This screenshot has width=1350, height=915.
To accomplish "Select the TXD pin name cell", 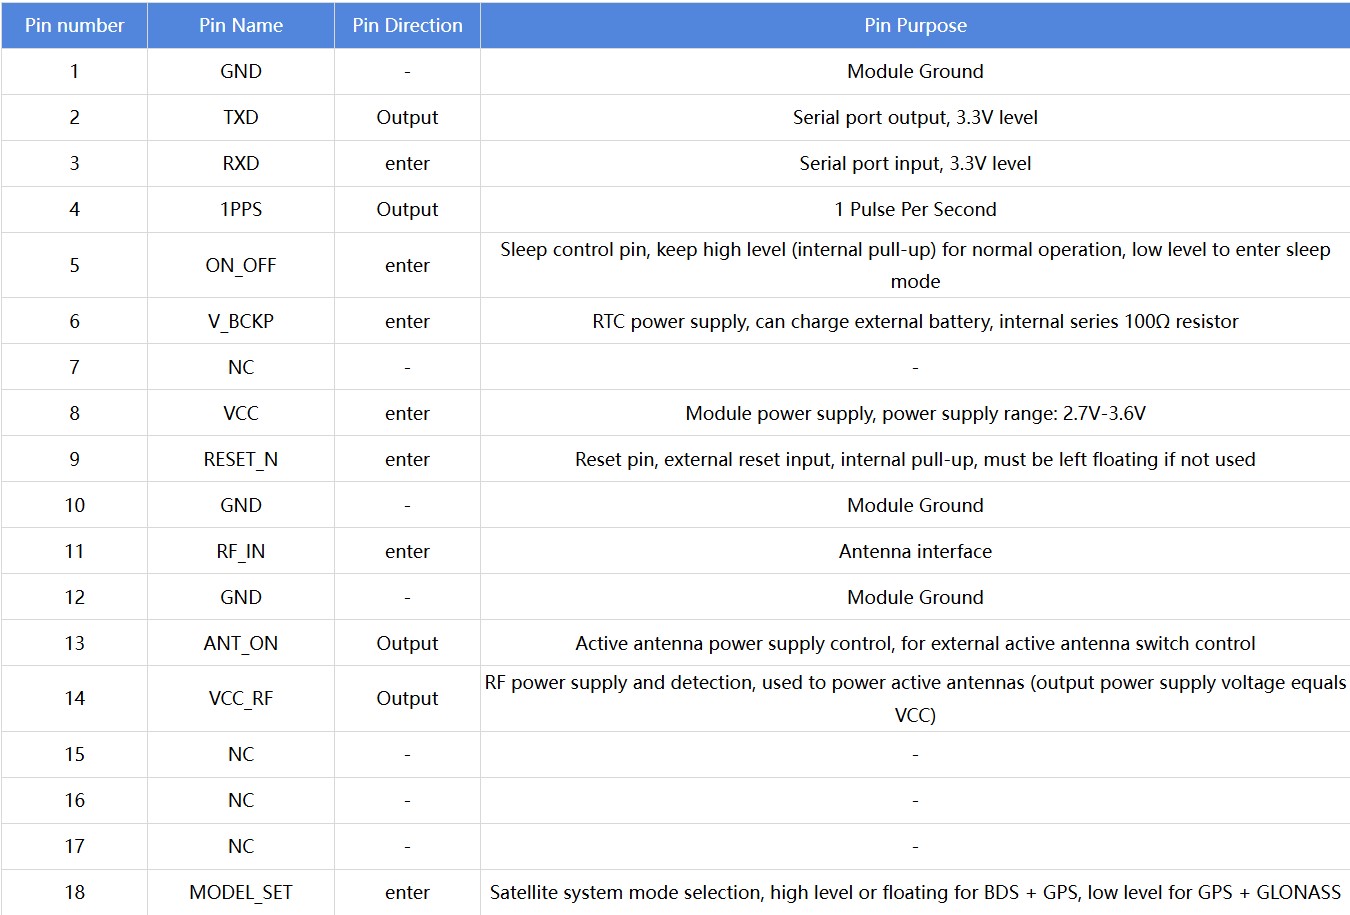I will tap(241, 117).
